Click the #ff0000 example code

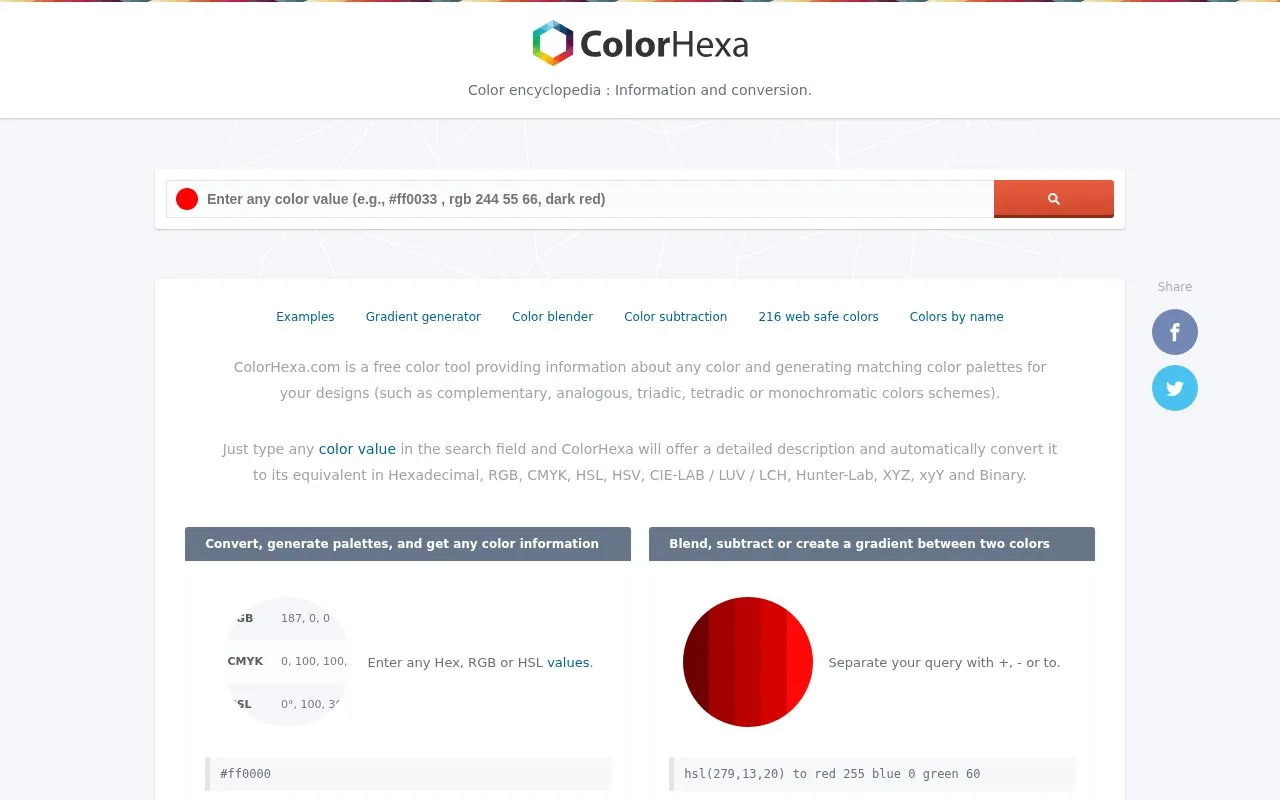[409, 774]
